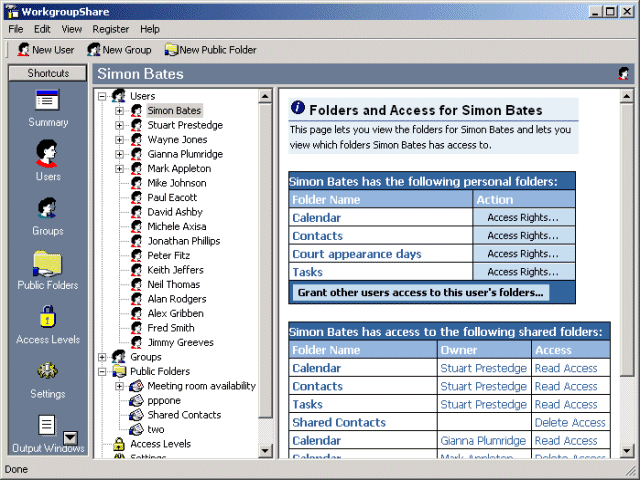Select Alex Gribben in user tree
The image size is (640, 480).
[x=176, y=313]
